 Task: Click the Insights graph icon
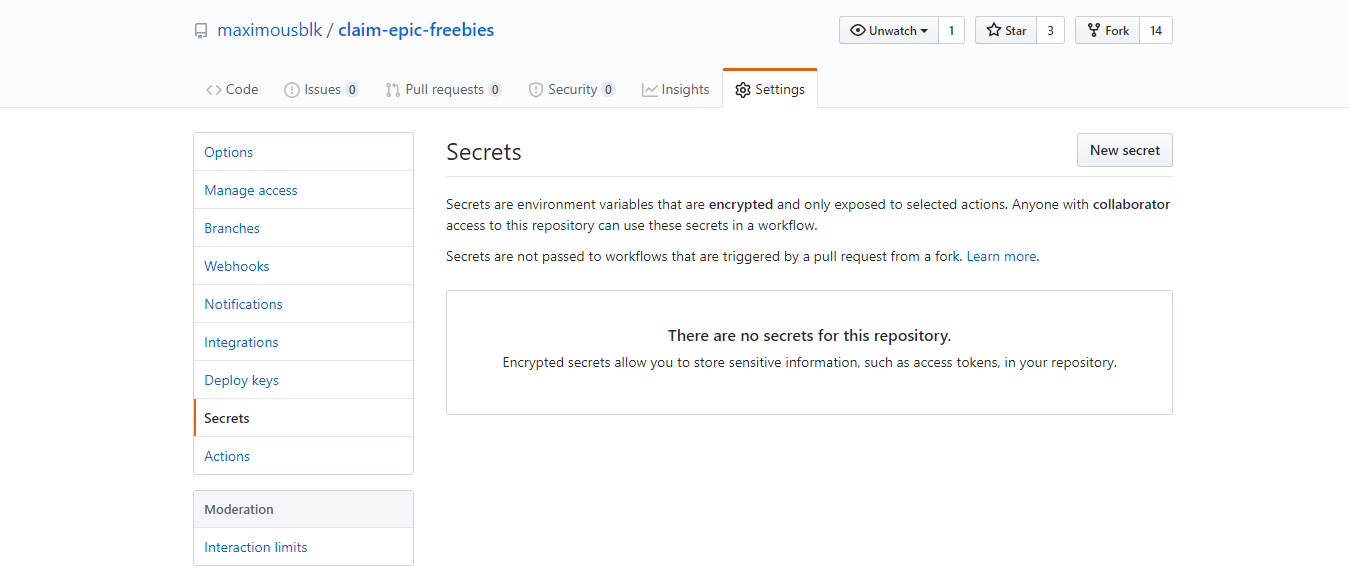click(x=650, y=90)
